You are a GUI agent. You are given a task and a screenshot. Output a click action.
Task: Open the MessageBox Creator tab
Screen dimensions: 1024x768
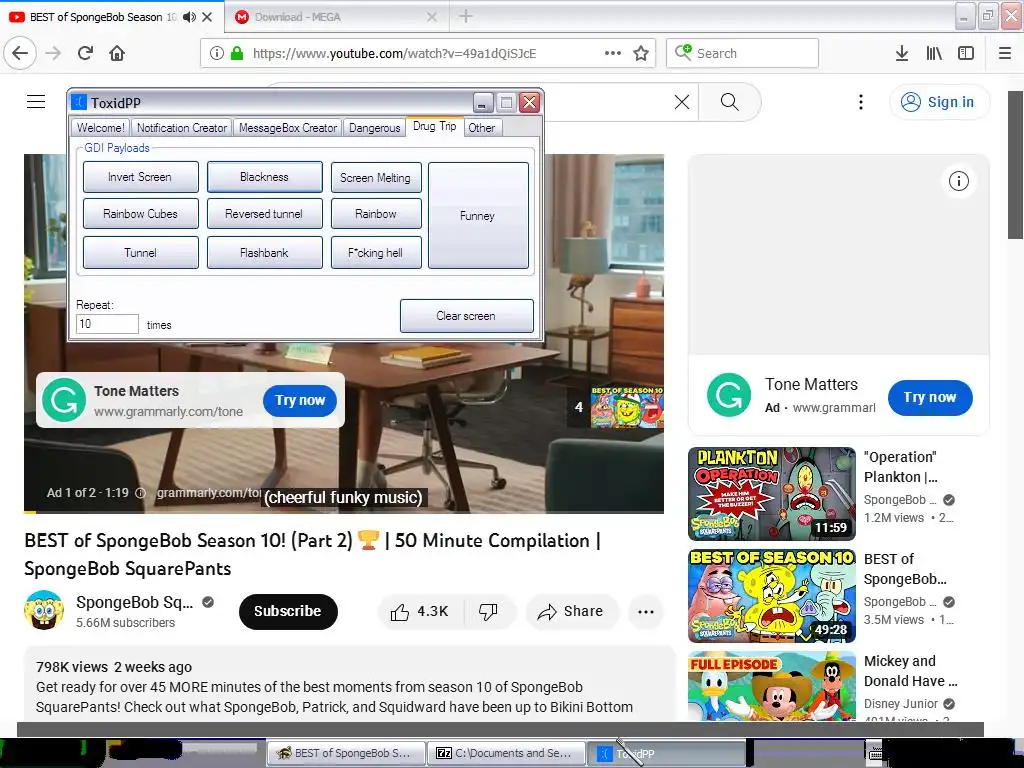click(x=287, y=127)
